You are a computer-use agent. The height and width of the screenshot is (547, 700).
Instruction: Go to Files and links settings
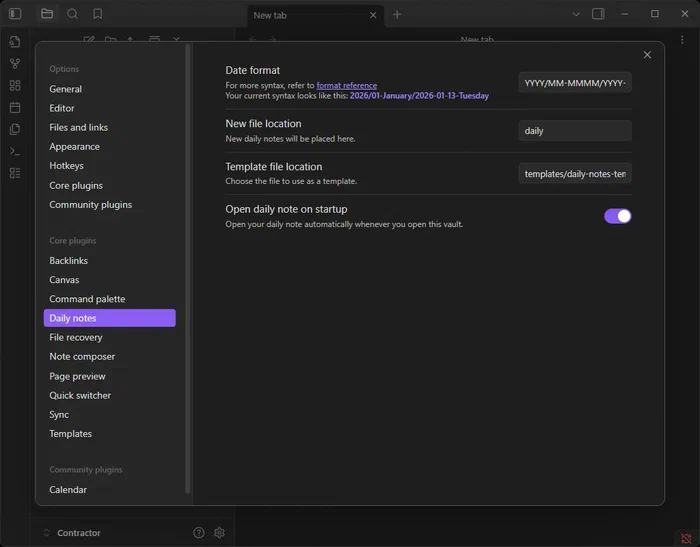point(110,127)
